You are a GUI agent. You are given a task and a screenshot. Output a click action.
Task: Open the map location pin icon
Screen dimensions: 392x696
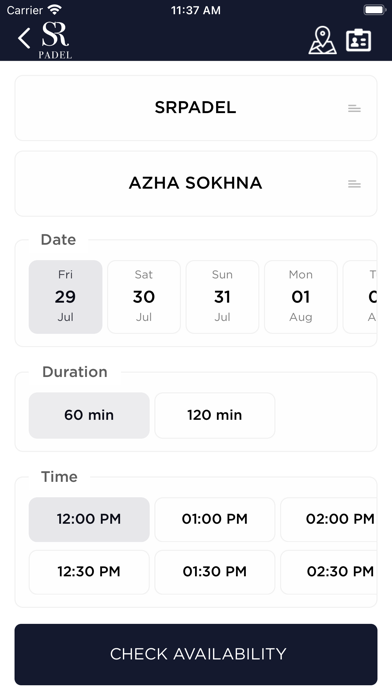tap(322, 40)
